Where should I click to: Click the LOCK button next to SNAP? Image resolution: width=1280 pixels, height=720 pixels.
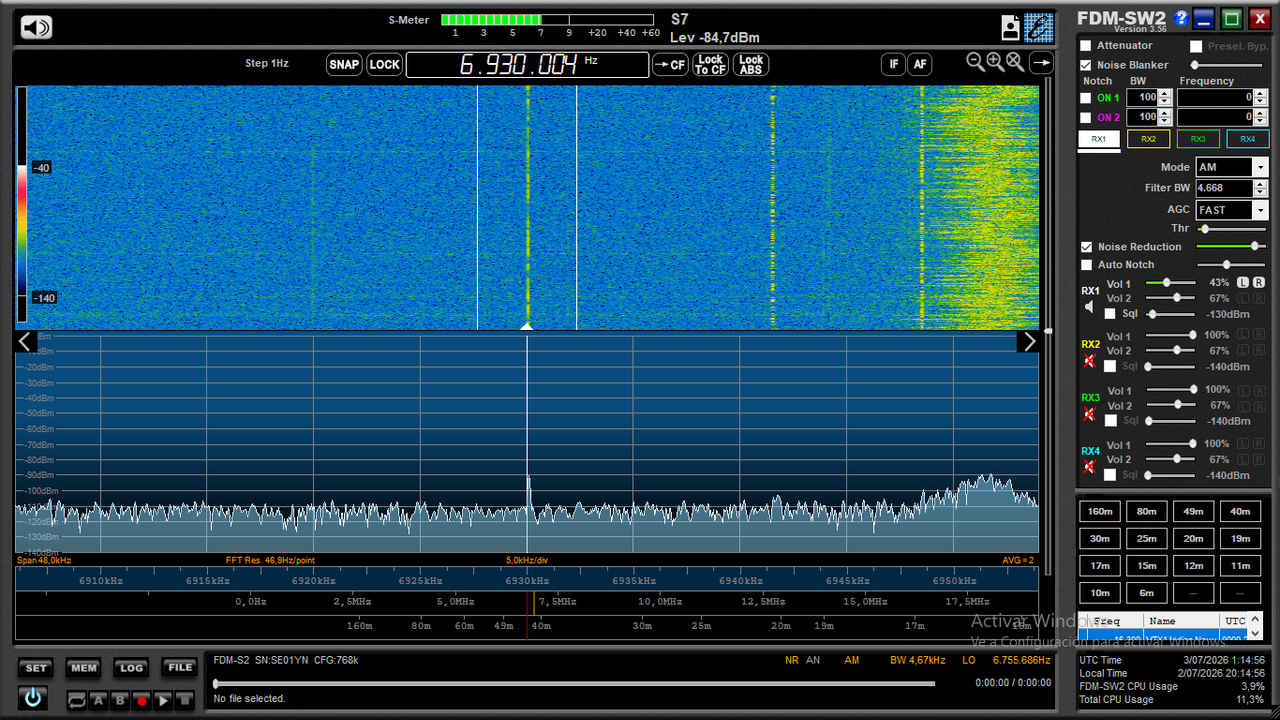point(384,65)
